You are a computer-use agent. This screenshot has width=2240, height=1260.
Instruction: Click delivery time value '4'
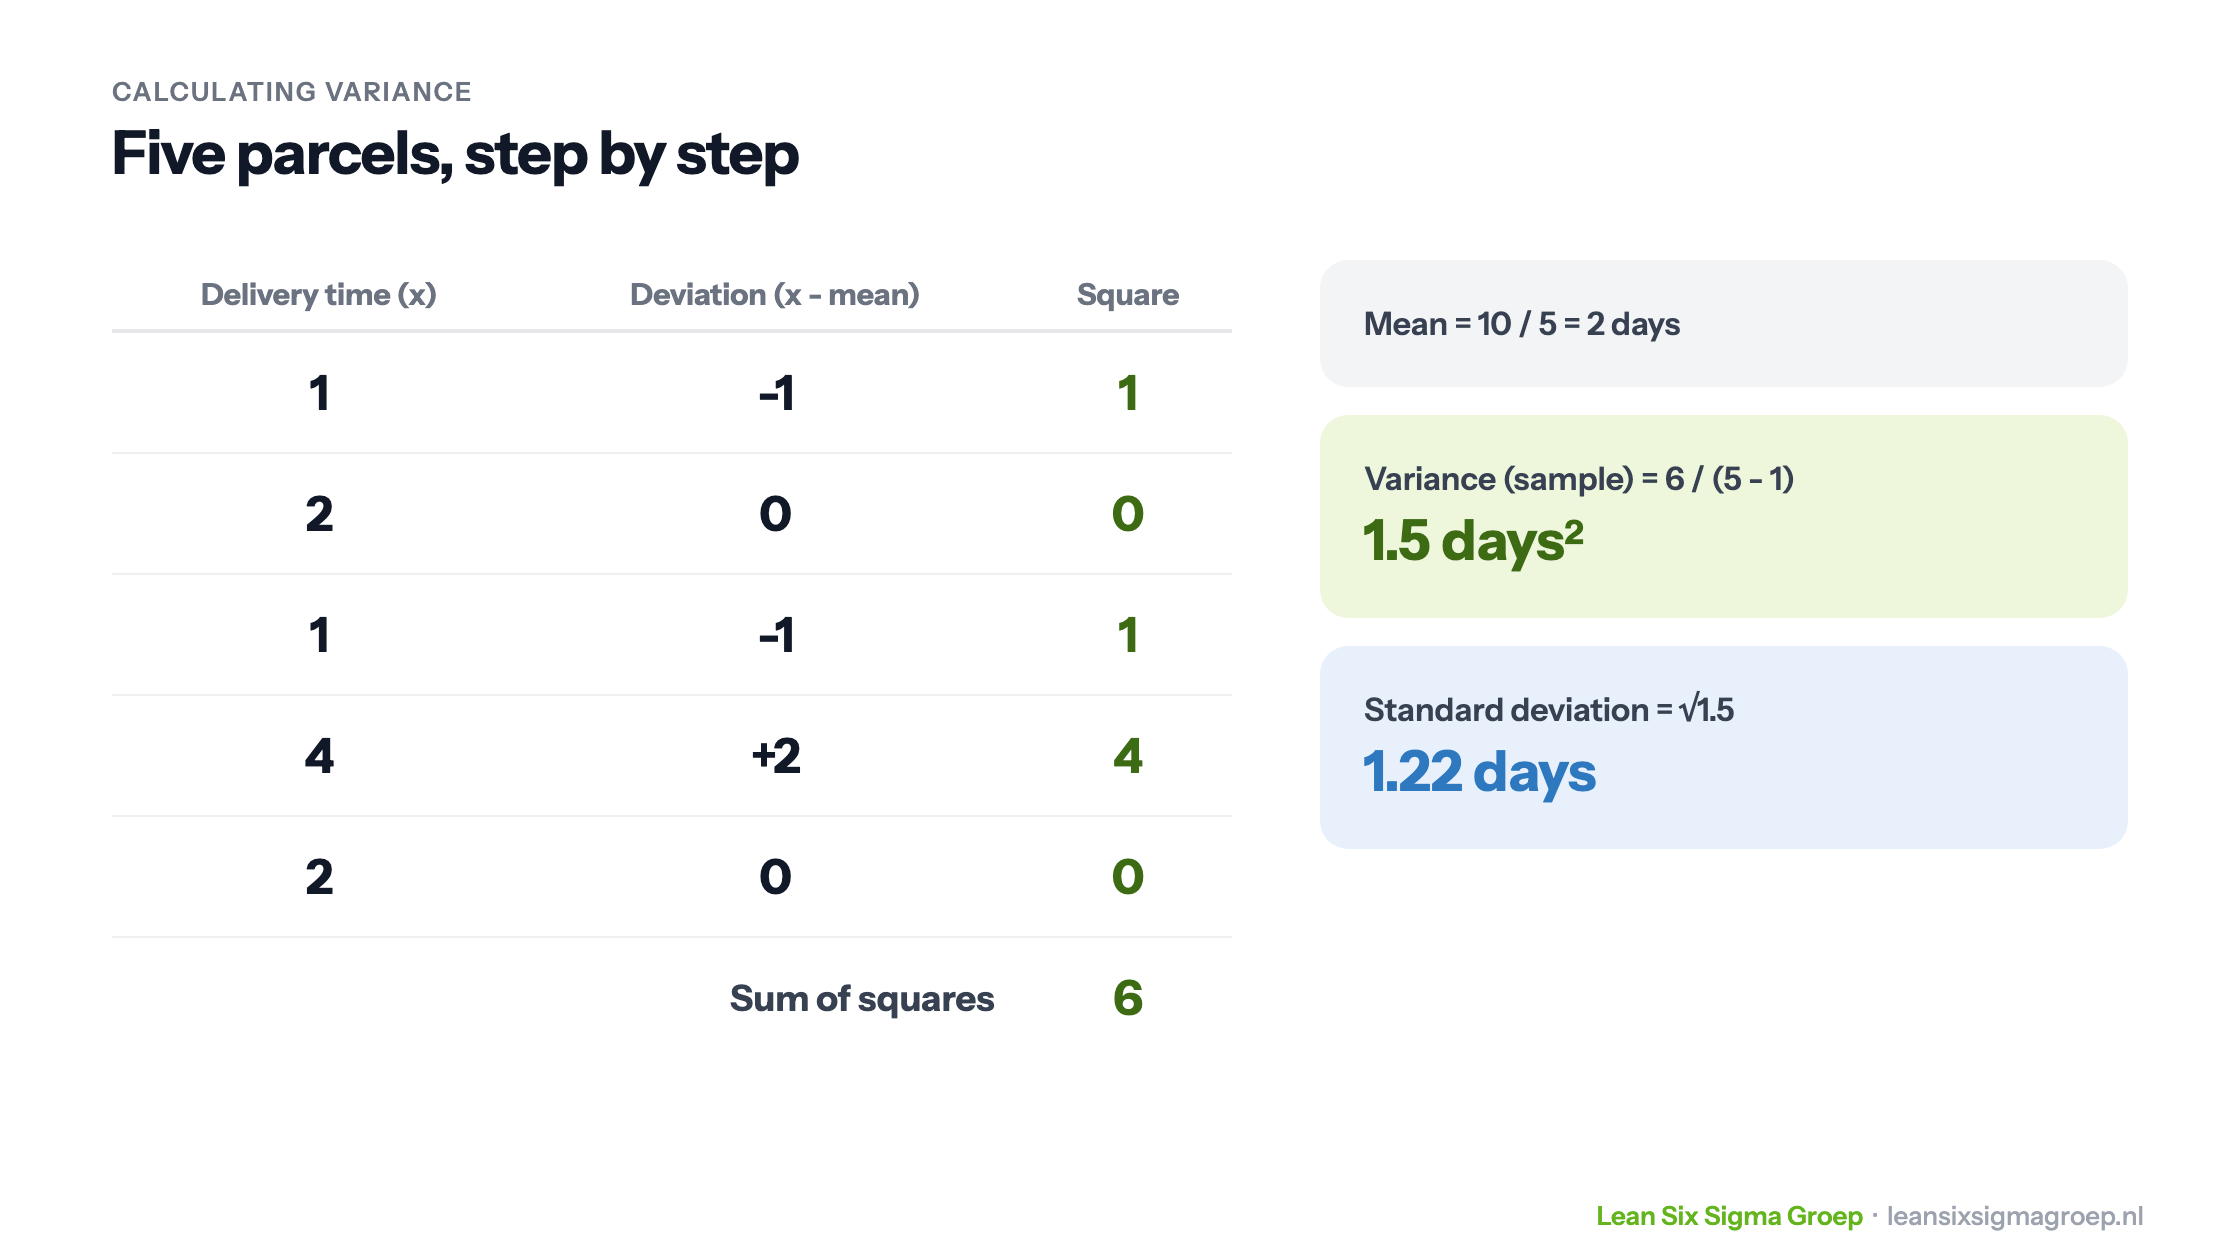(x=319, y=756)
